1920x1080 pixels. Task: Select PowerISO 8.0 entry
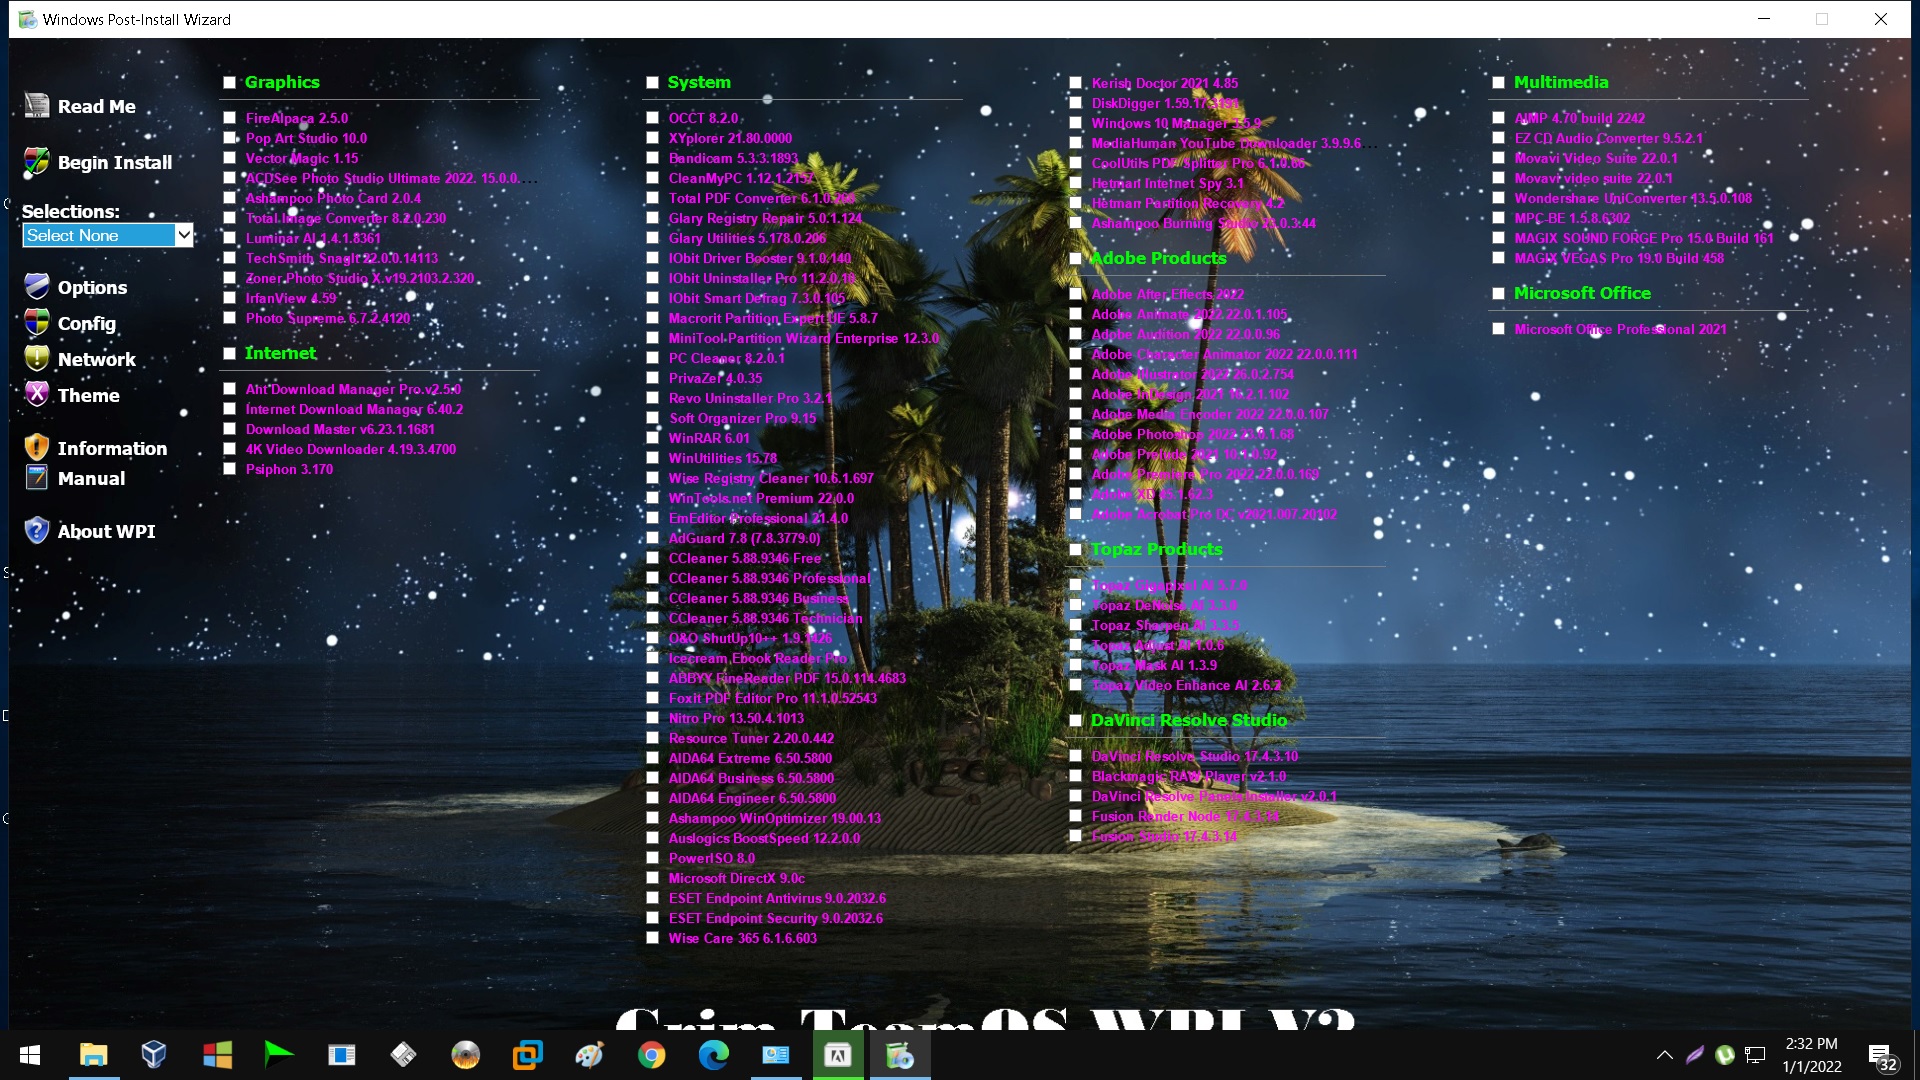(x=711, y=858)
